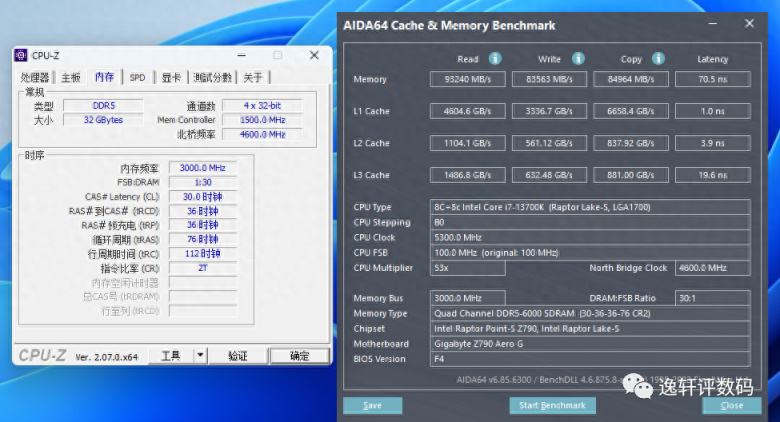The width and height of the screenshot is (780, 422).
Task: Click the 确定 button in CPU-Z
Action: pos(299,355)
